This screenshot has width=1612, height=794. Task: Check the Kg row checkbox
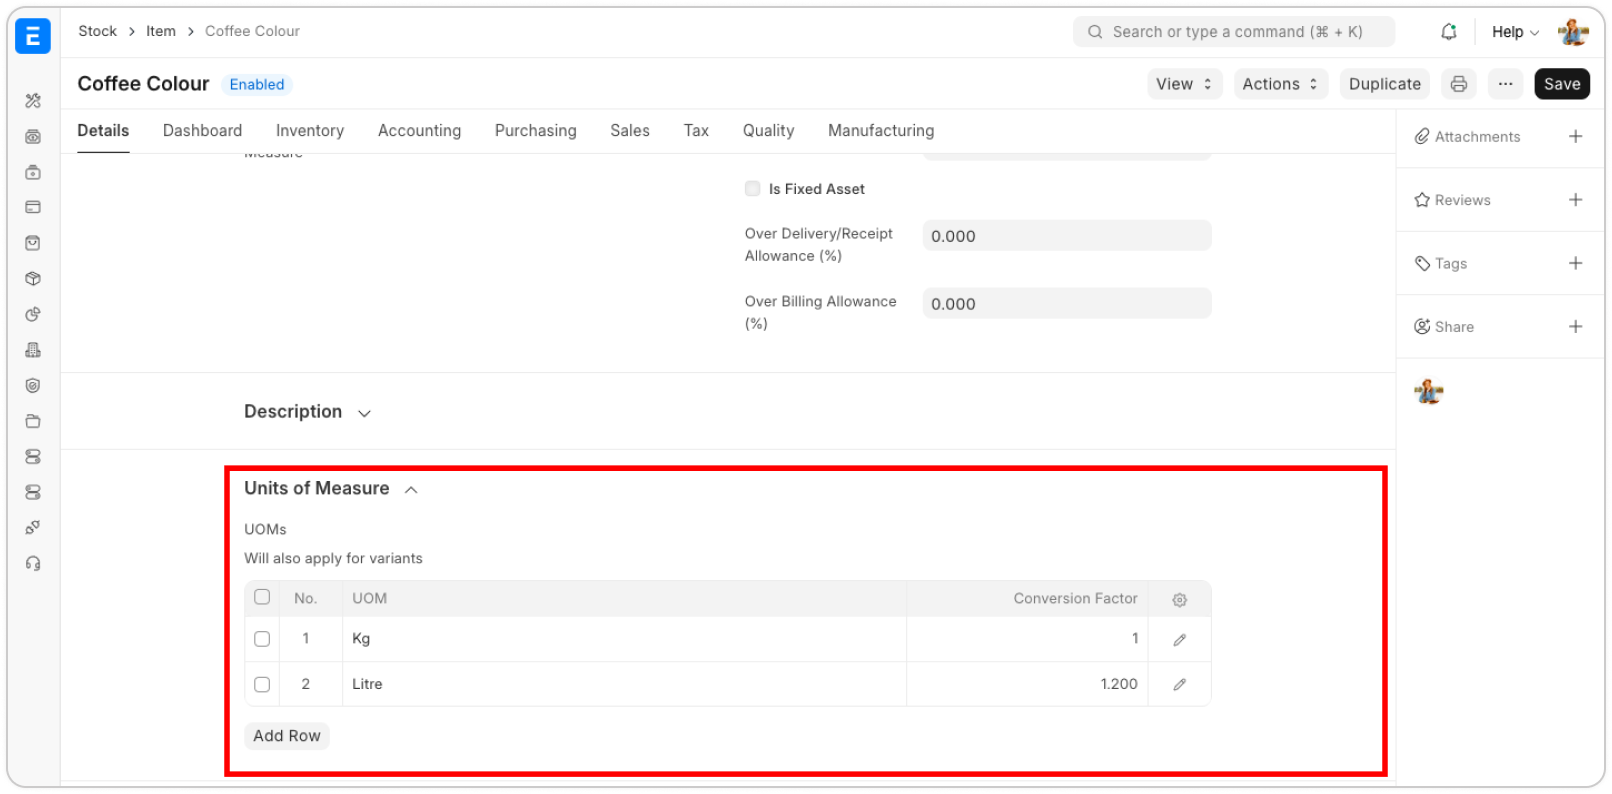(262, 639)
